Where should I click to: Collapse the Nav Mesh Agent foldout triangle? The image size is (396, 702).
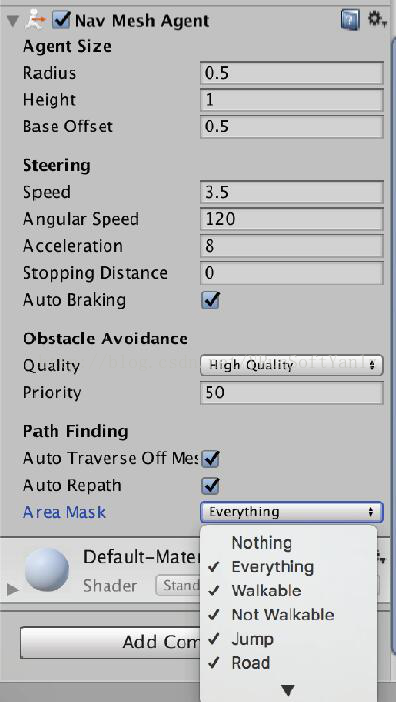tap(13, 21)
